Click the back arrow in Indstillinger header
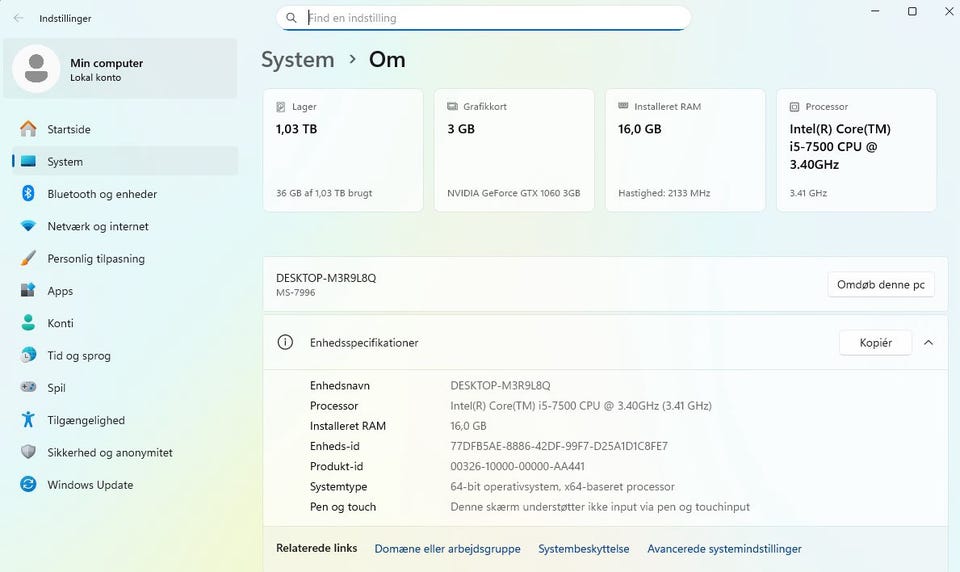Screen dimensions: 960x572 18,18
